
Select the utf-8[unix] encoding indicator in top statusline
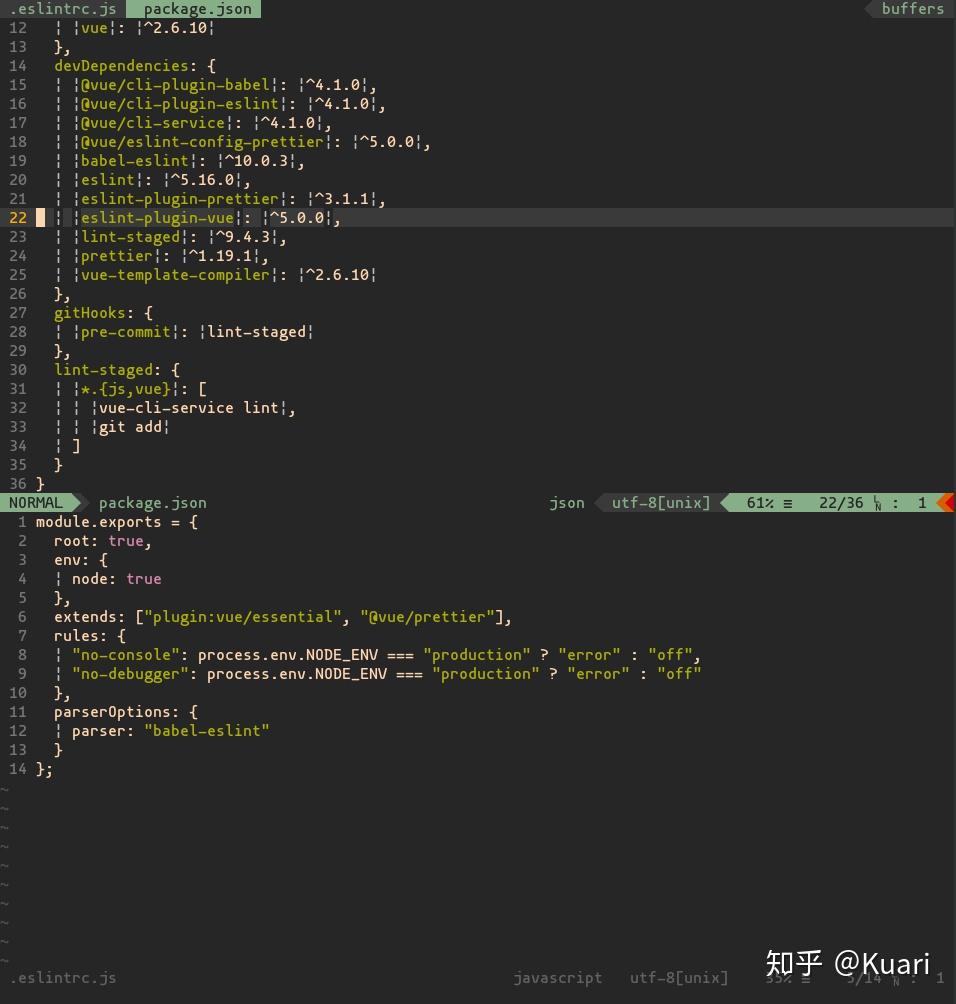660,503
